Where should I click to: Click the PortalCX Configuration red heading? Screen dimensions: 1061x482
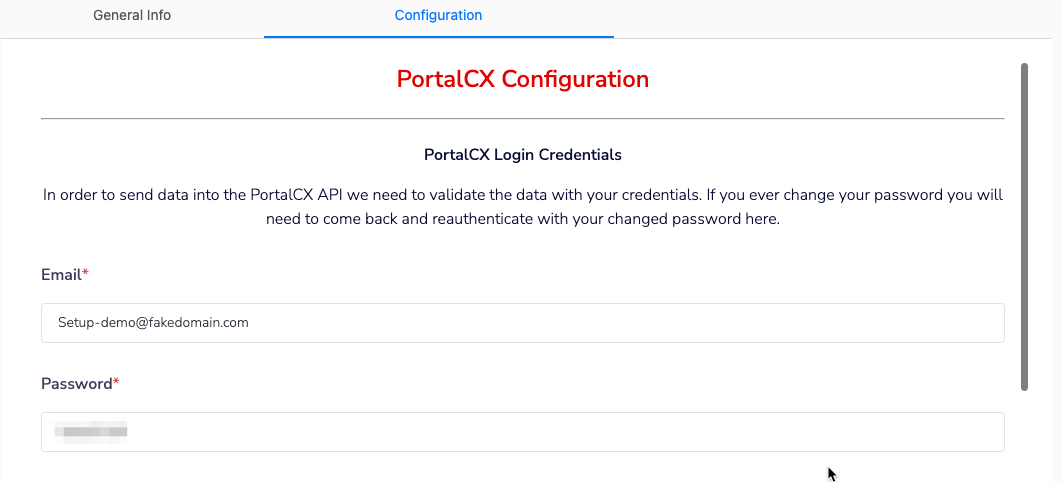coord(522,79)
